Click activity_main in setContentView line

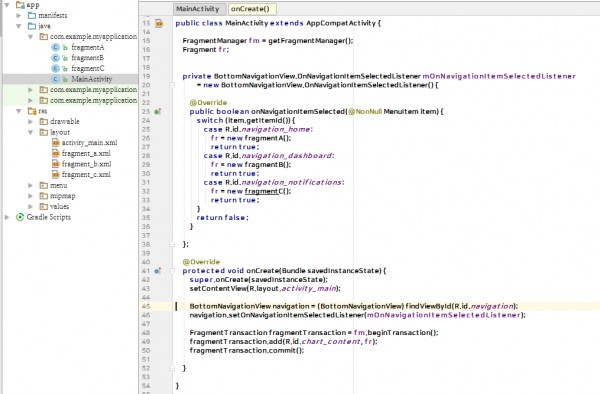click(309, 288)
